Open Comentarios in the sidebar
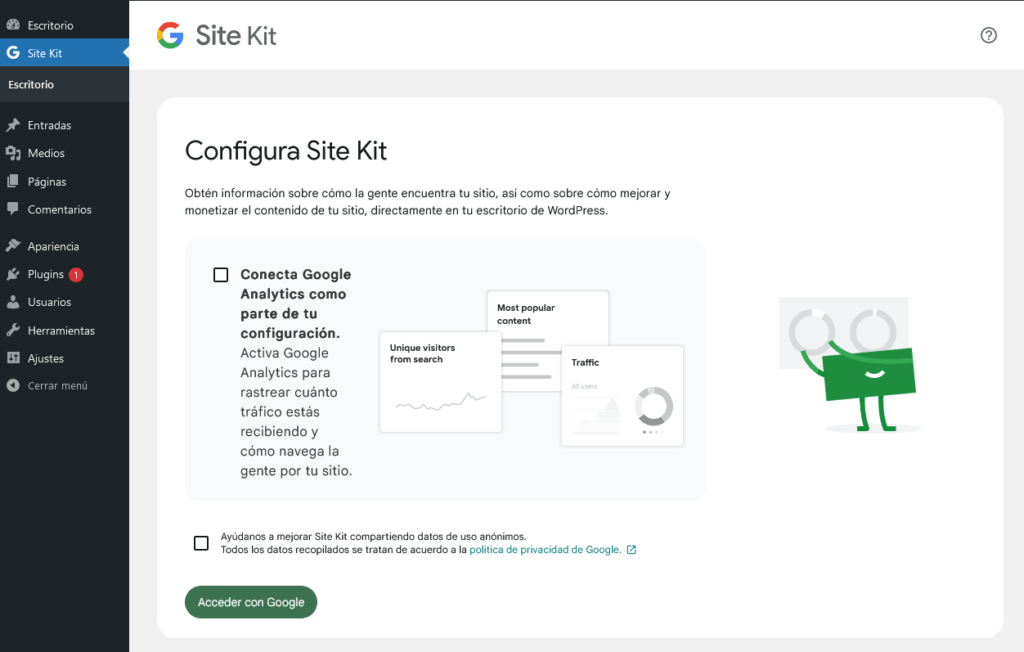This screenshot has height=652, width=1024. [x=65, y=209]
